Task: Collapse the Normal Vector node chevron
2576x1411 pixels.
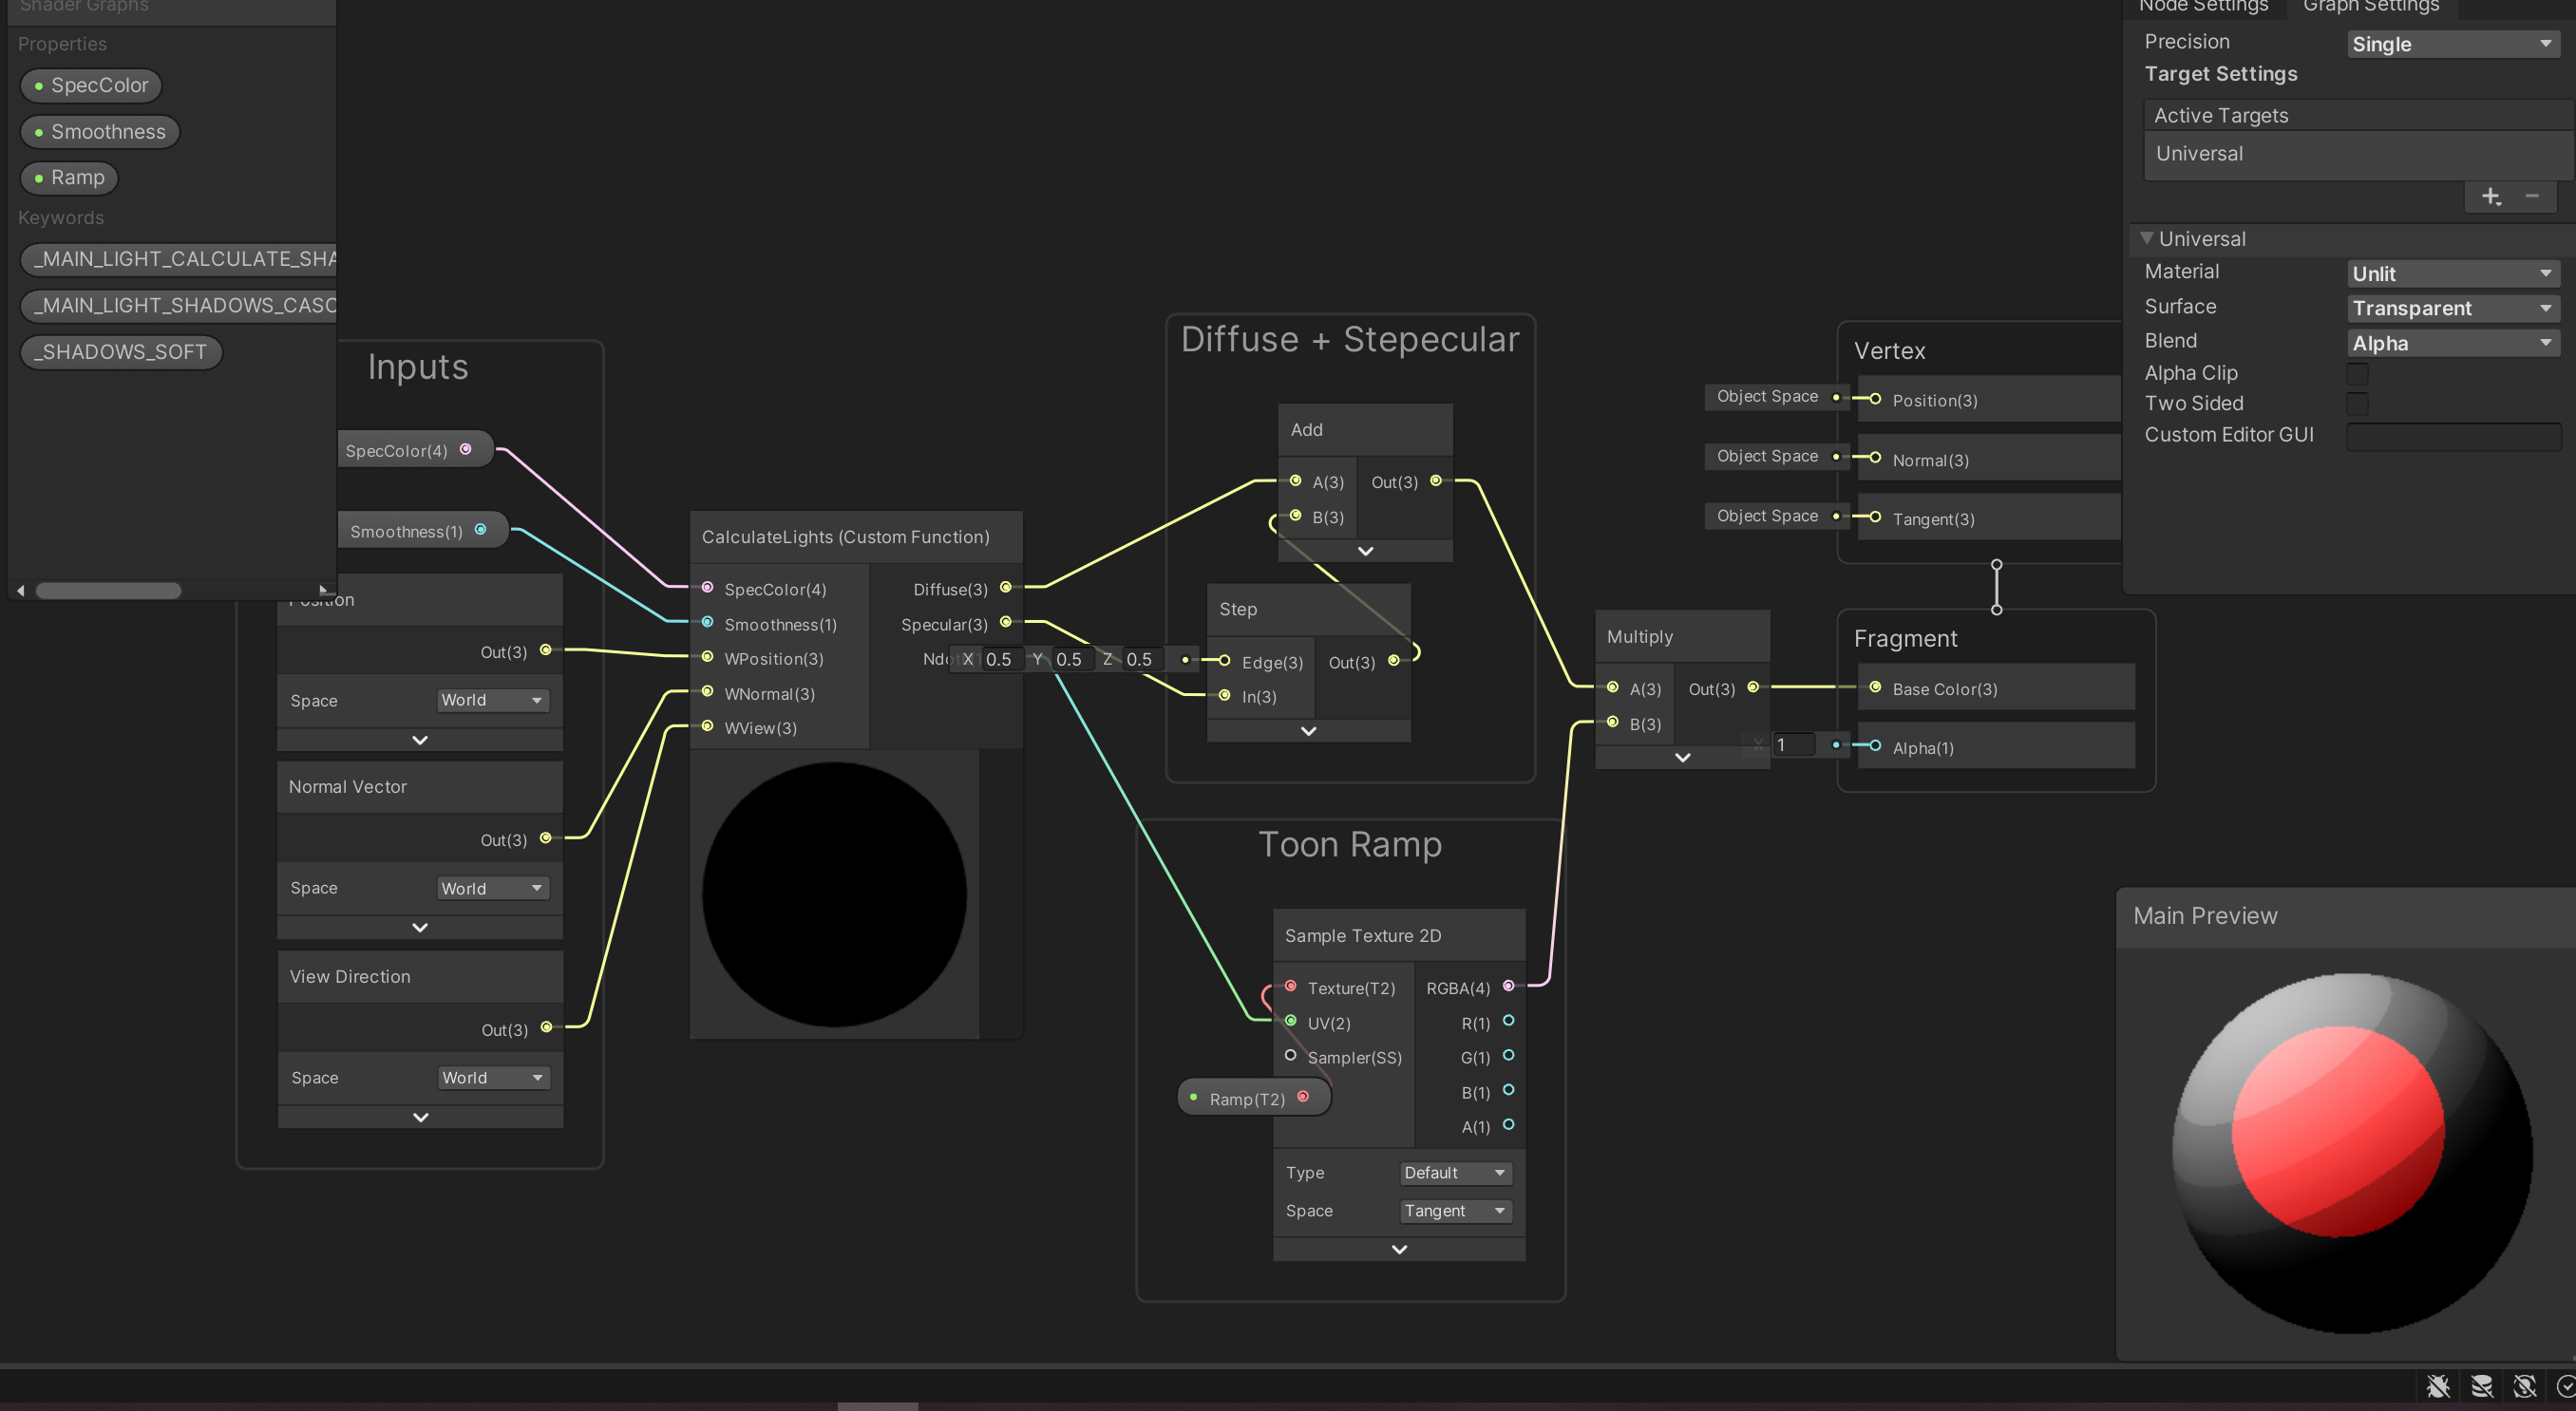Action: click(420, 927)
